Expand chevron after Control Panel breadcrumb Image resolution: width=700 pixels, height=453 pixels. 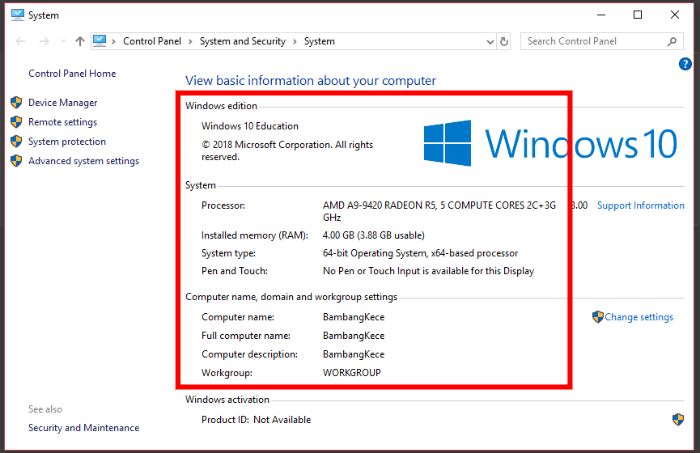[x=190, y=42]
